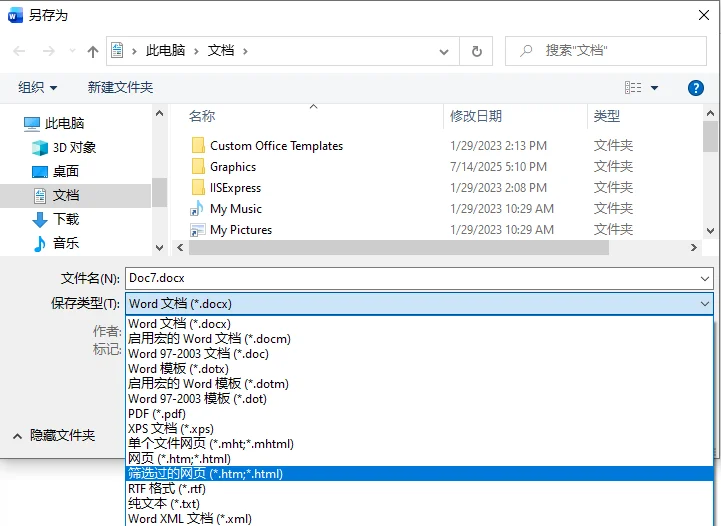Screen dimensions: 721x526
Task: Click navigation pane scroll down arrow
Action: pos(160,247)
